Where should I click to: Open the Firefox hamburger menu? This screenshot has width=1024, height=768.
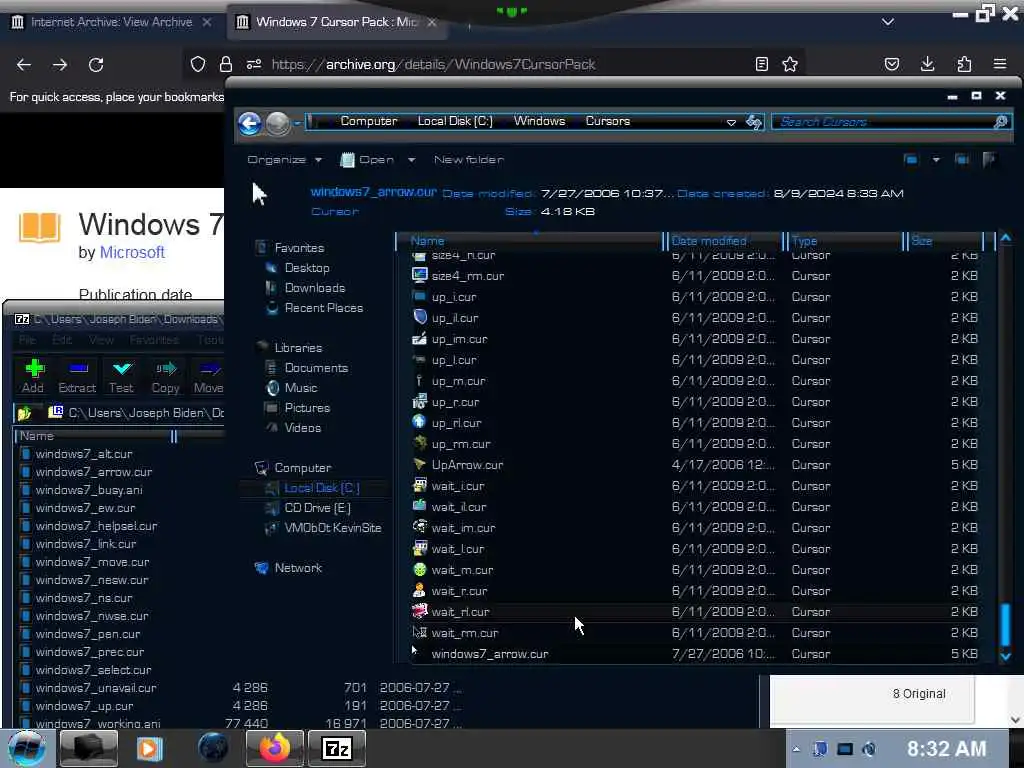[1000, 64]
